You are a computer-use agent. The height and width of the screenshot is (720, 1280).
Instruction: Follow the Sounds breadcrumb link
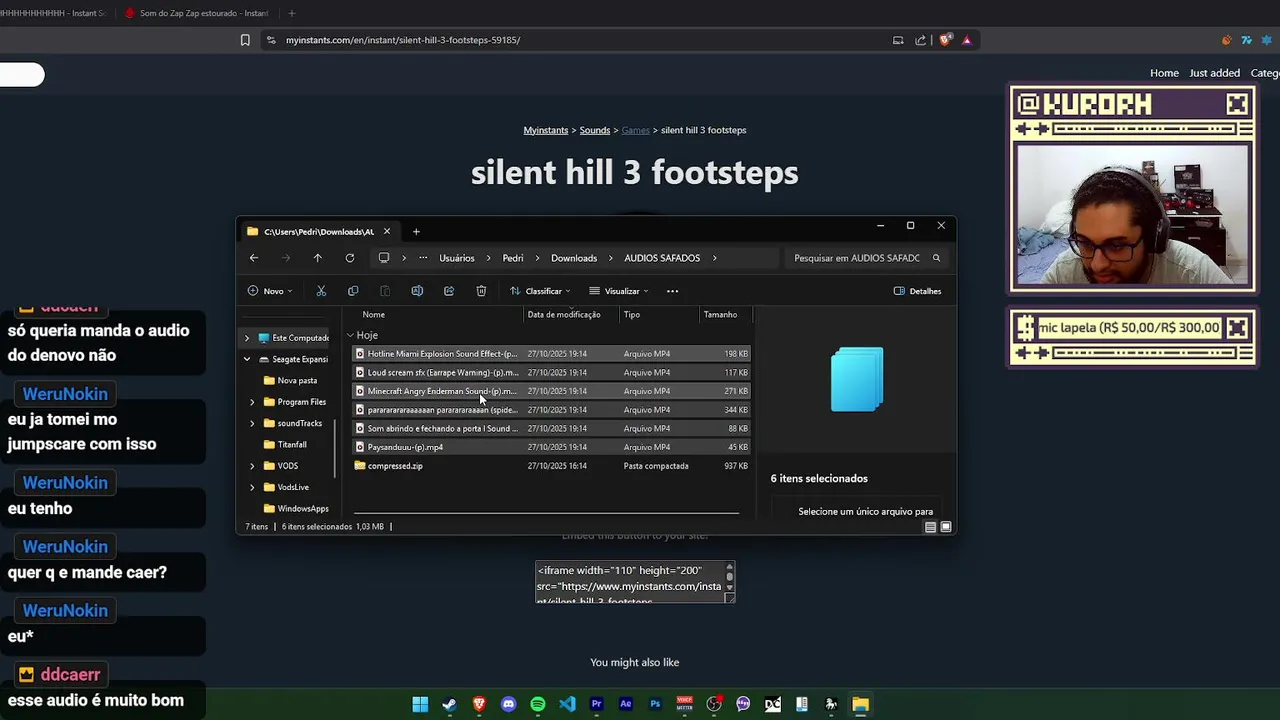point(595,130)
